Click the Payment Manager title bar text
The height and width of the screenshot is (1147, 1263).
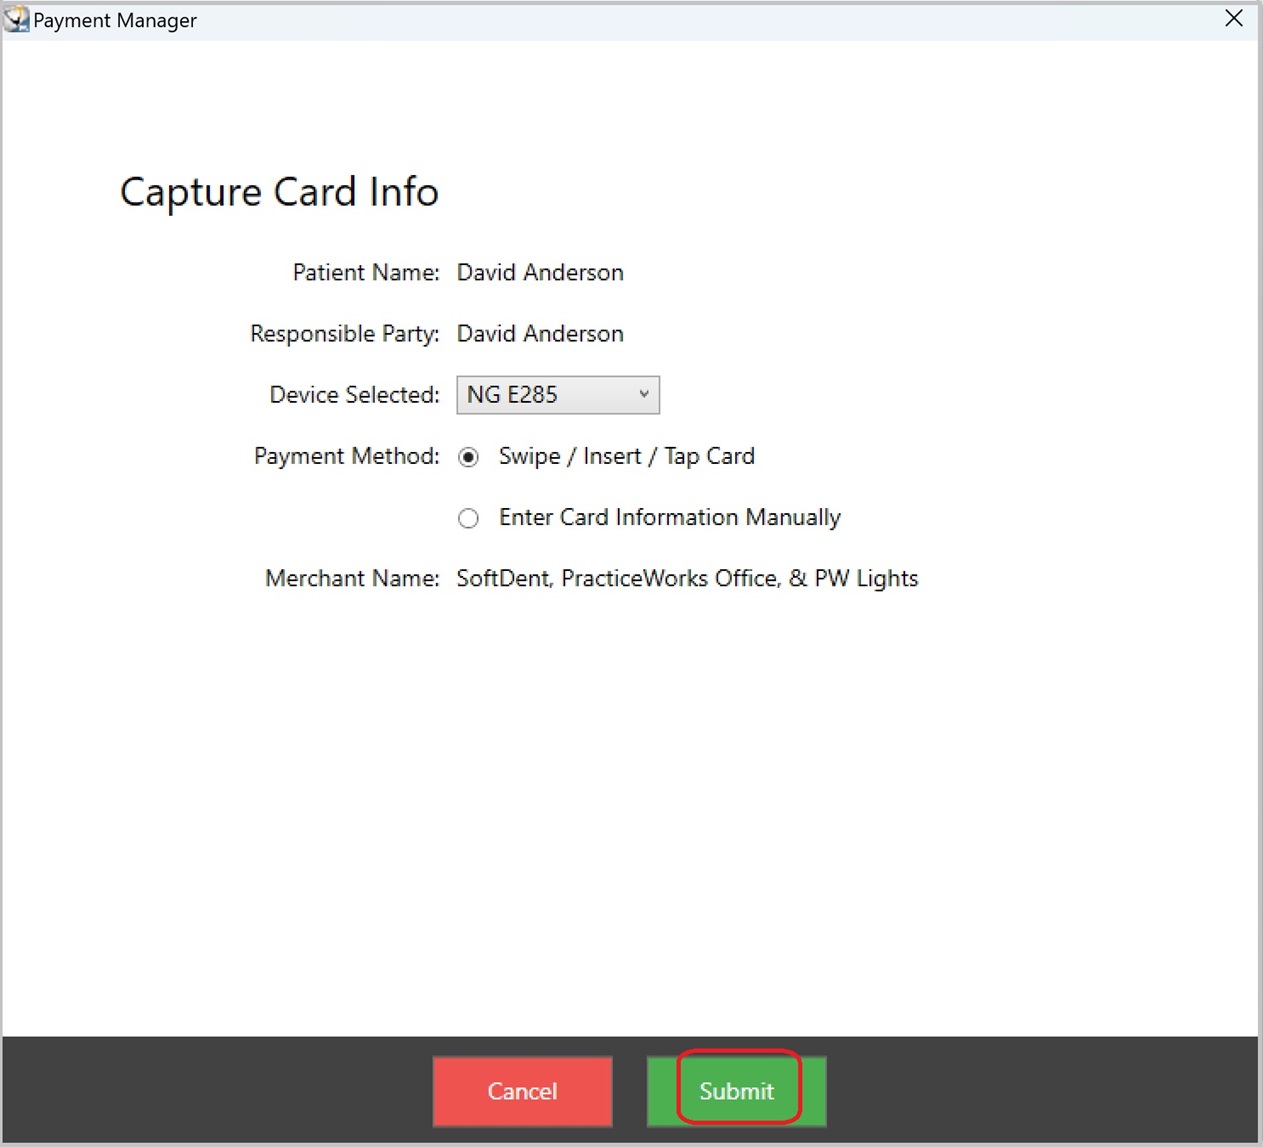(115, 20)
